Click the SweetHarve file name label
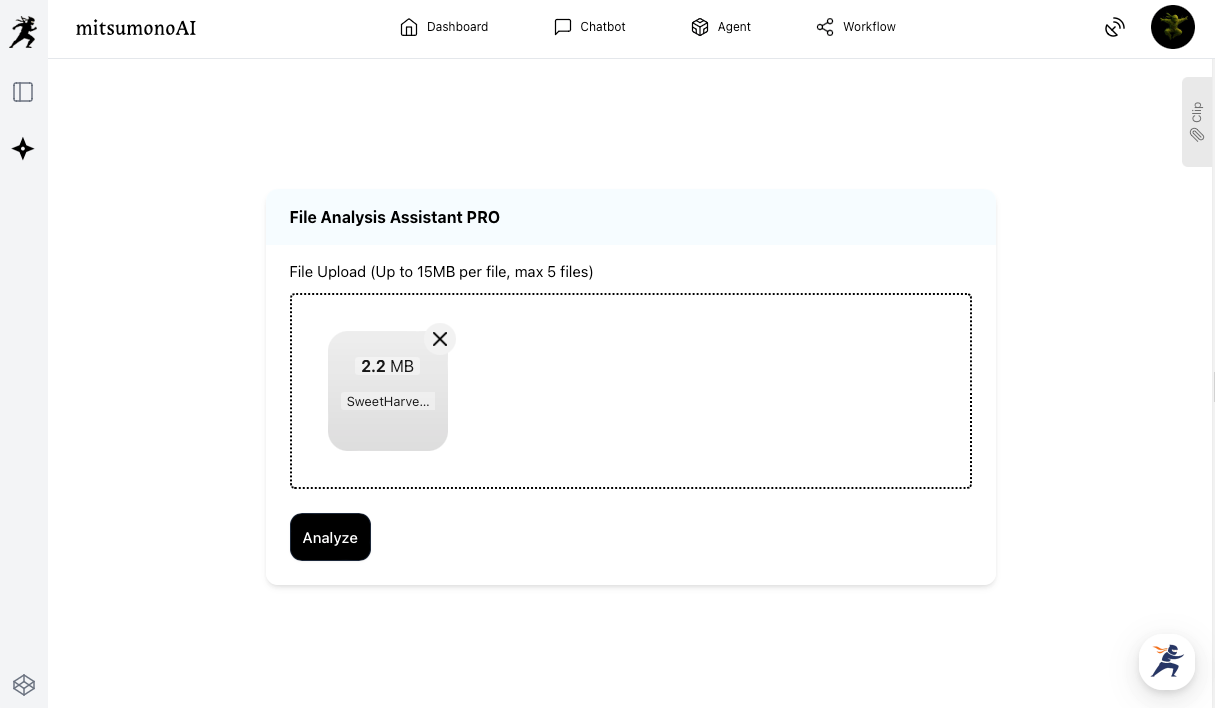This screenshot has width=1215, height=708. click(x=387, y=402)
